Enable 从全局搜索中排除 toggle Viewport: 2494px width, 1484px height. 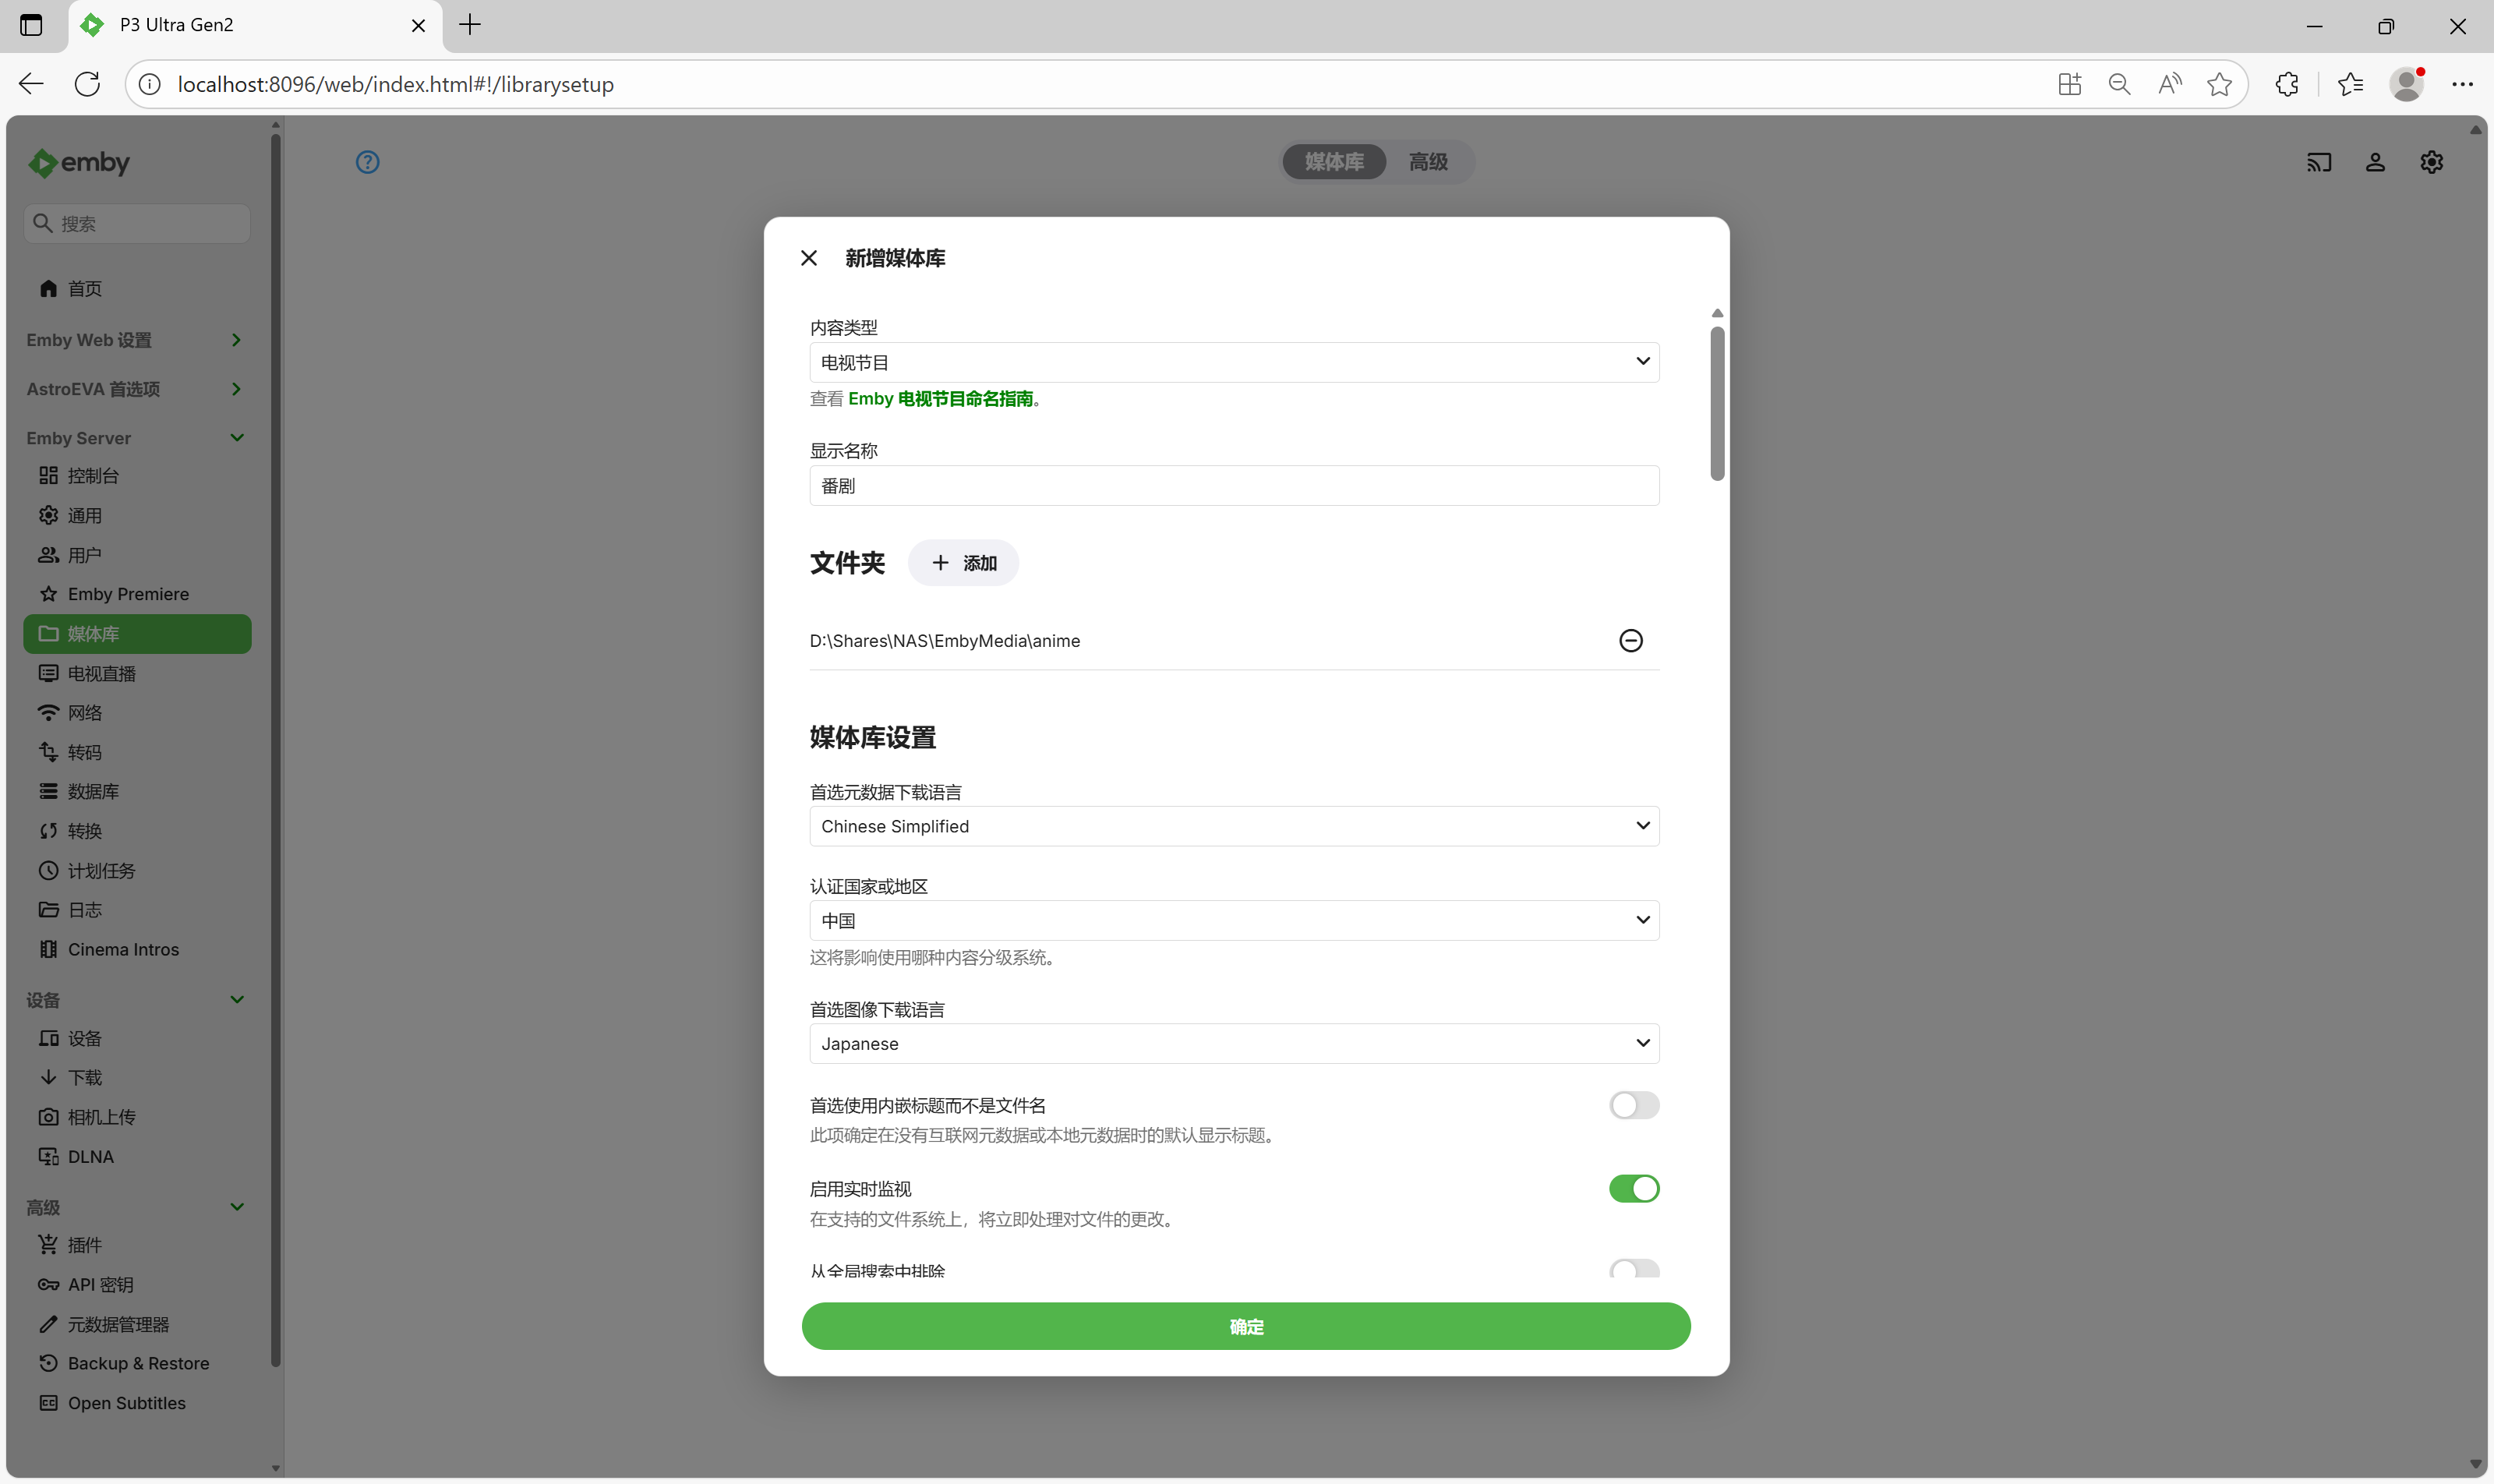(x=1634, y=1268)
